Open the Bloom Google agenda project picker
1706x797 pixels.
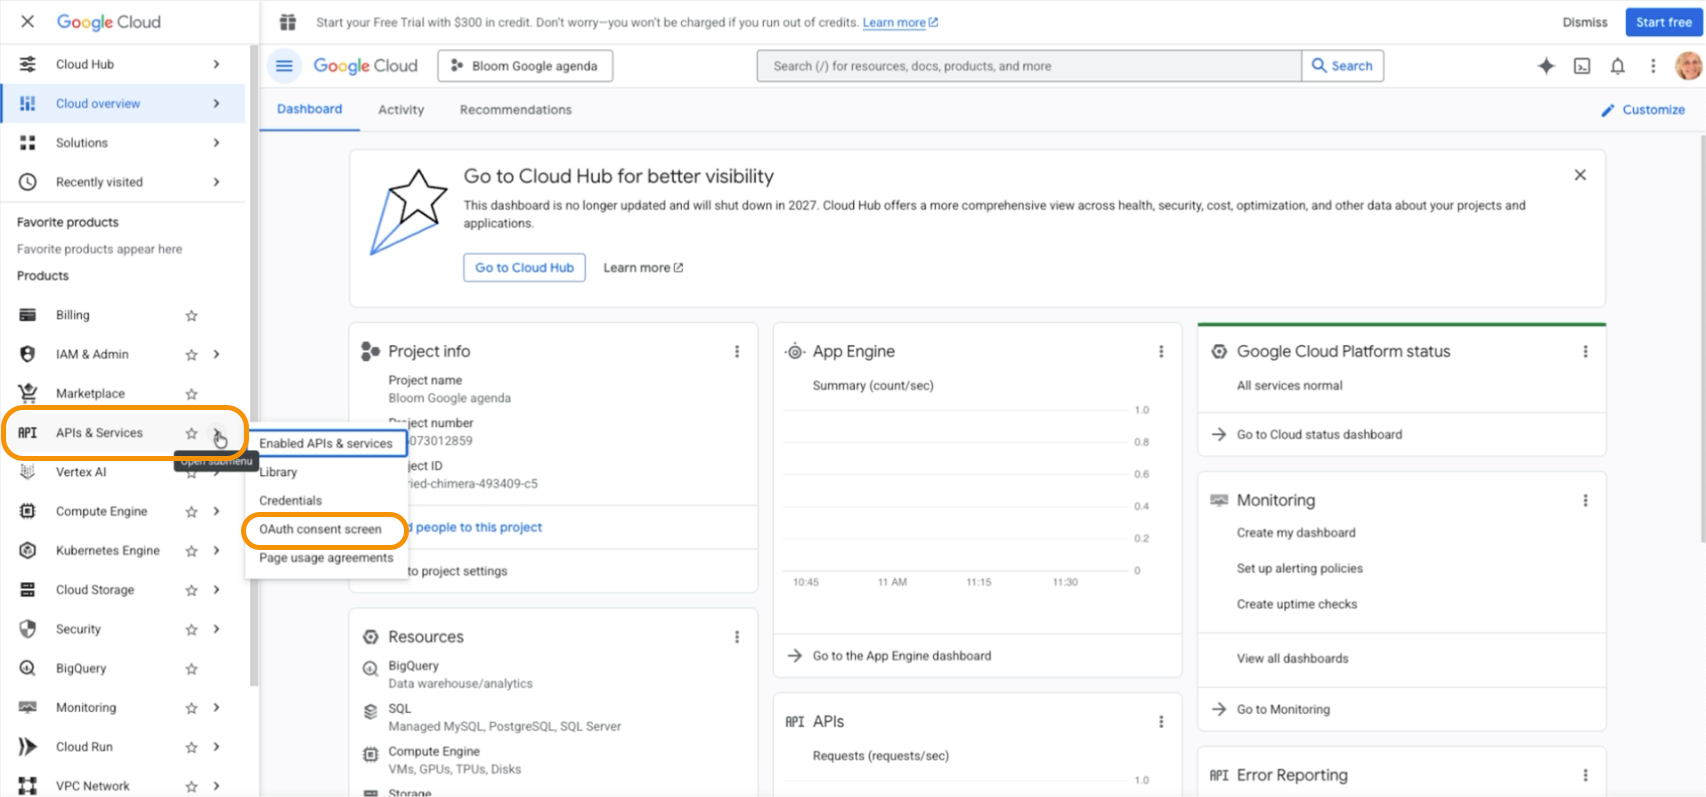pyautogui.click(x=525, y=66)
